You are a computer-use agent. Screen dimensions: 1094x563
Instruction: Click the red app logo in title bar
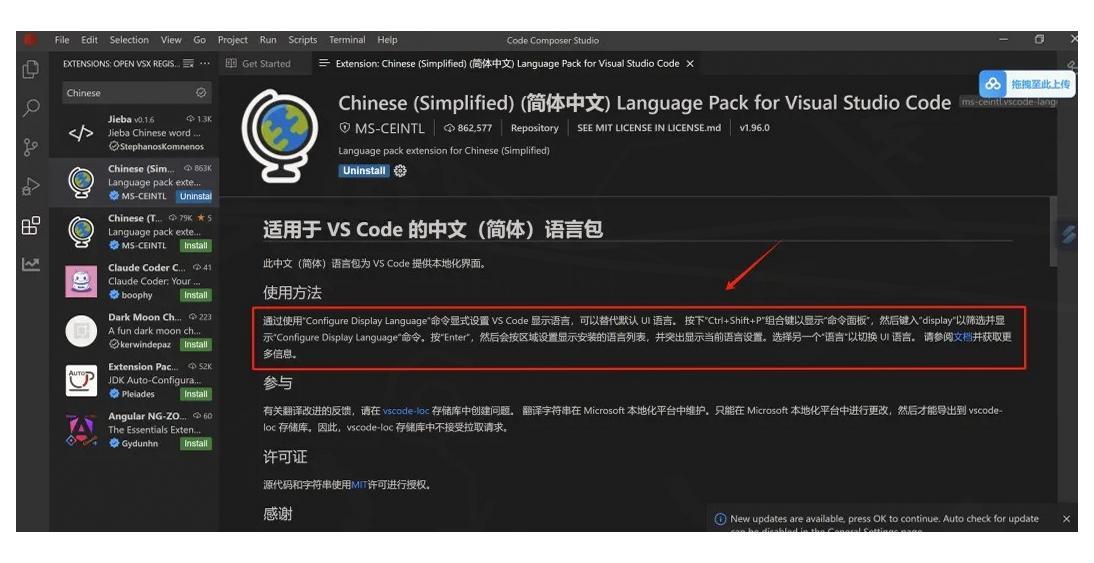pos(30,40)
